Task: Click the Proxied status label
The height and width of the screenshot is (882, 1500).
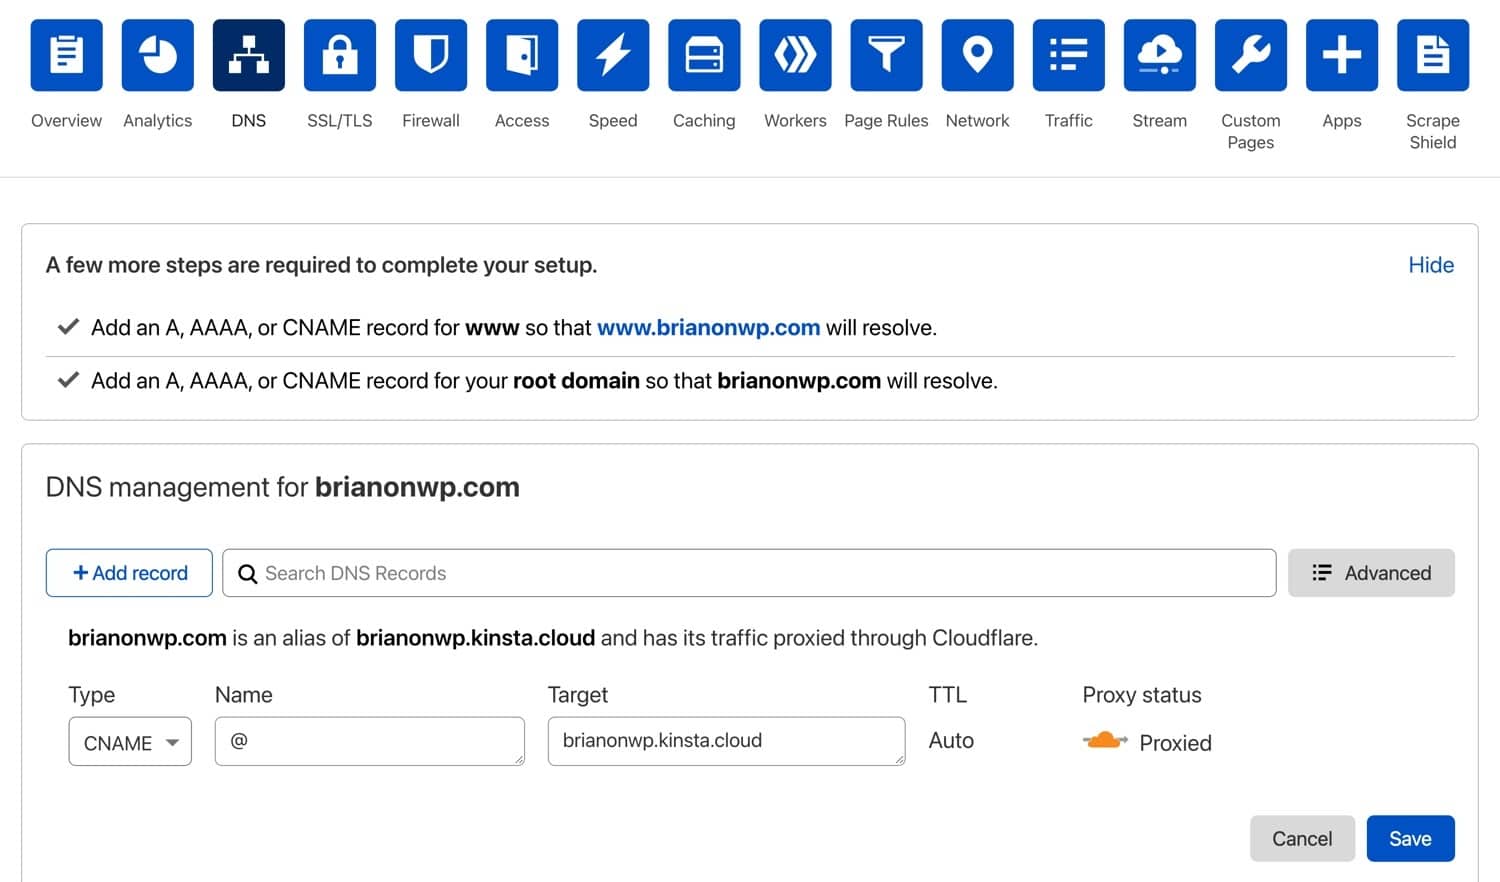Action: pos(1175,743)
